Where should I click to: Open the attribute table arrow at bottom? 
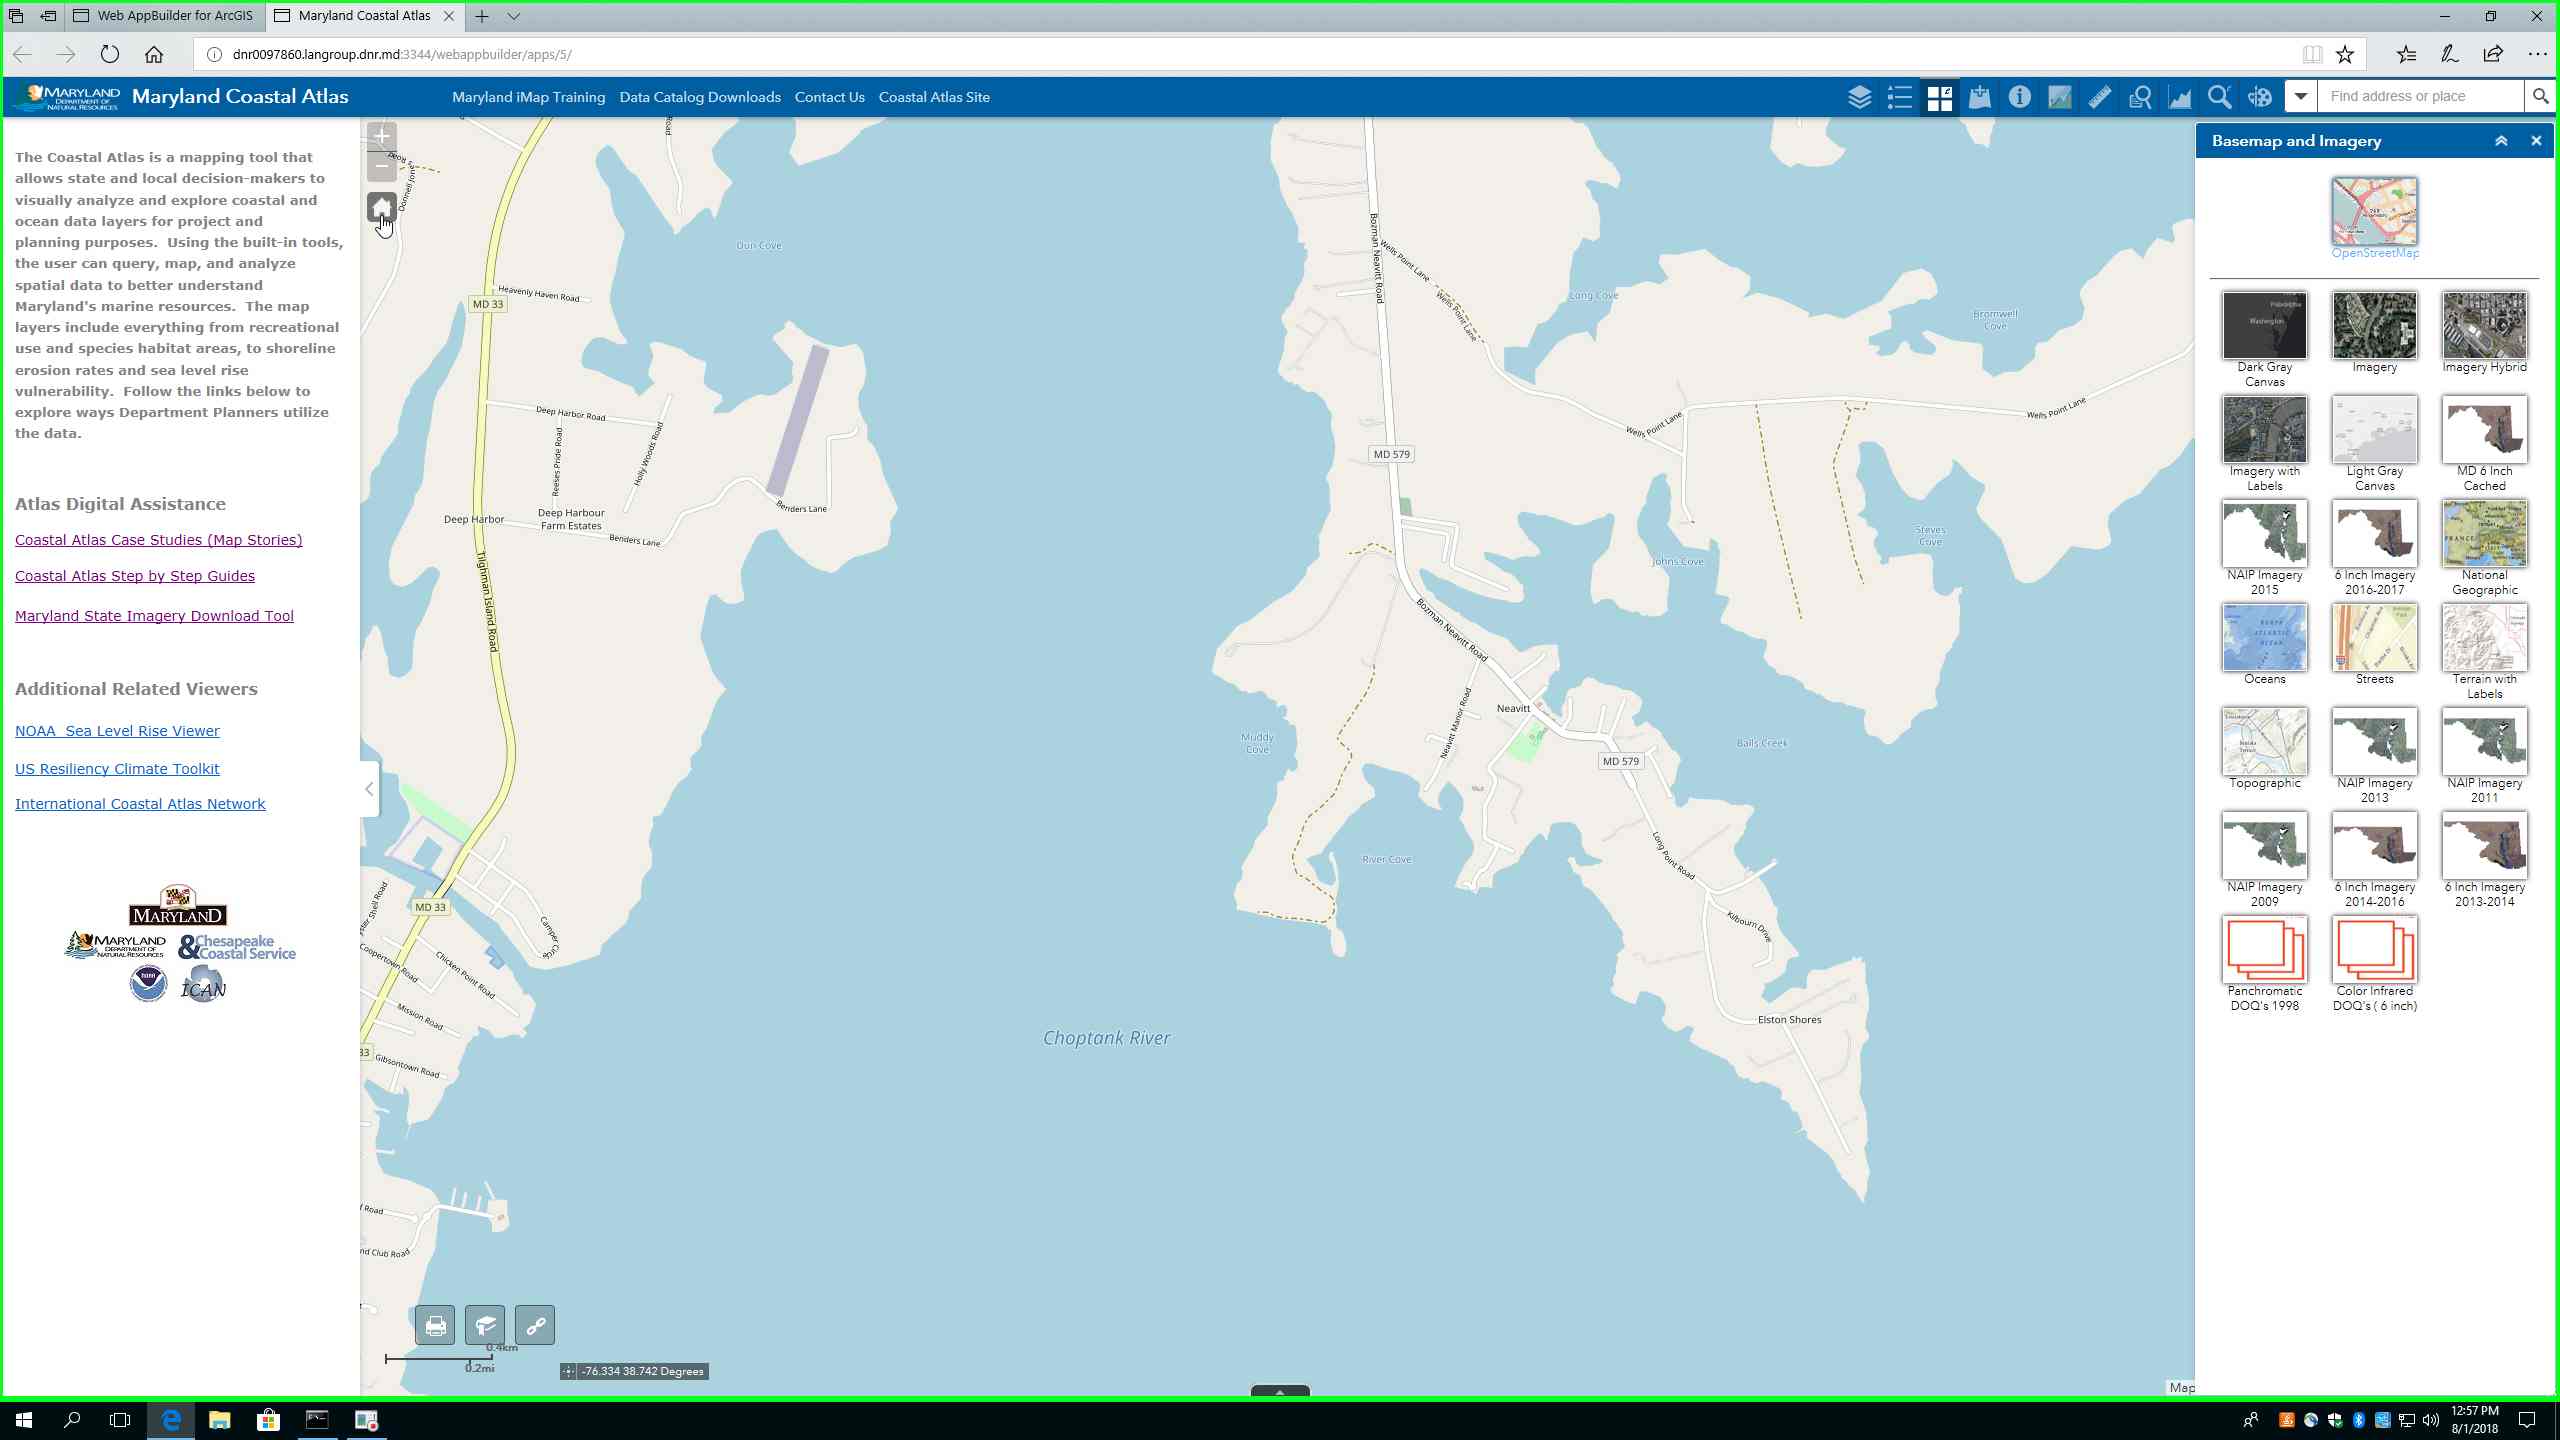click(x=1279, y=1391)
